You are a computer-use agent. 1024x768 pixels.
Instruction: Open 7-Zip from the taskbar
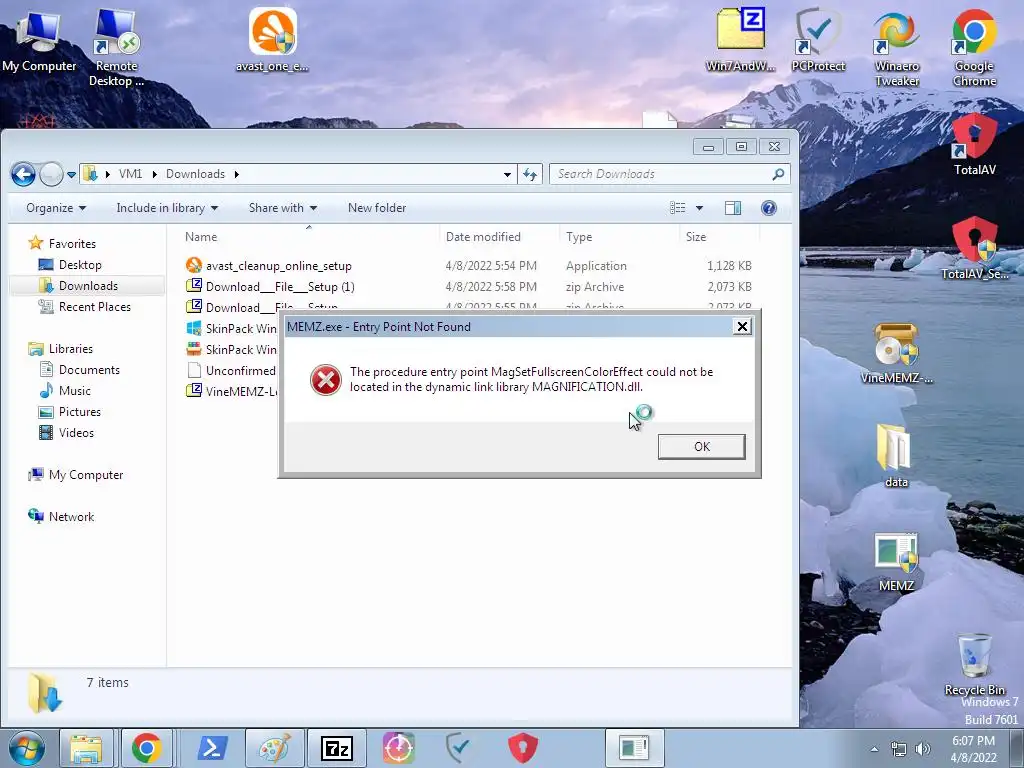336,748
